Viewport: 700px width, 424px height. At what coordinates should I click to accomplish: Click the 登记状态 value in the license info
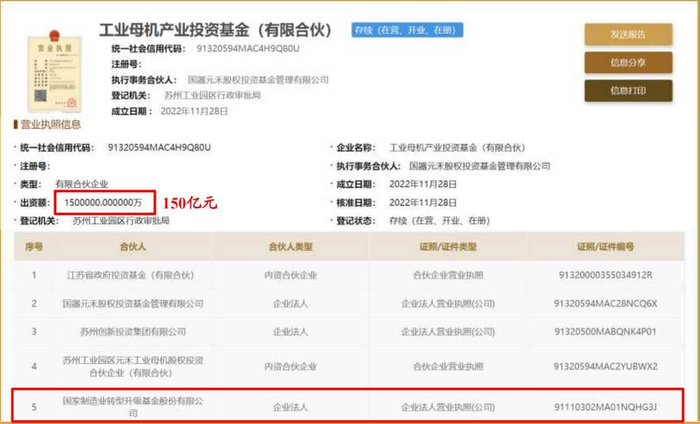pyautogui.click(x=440, y=220)
